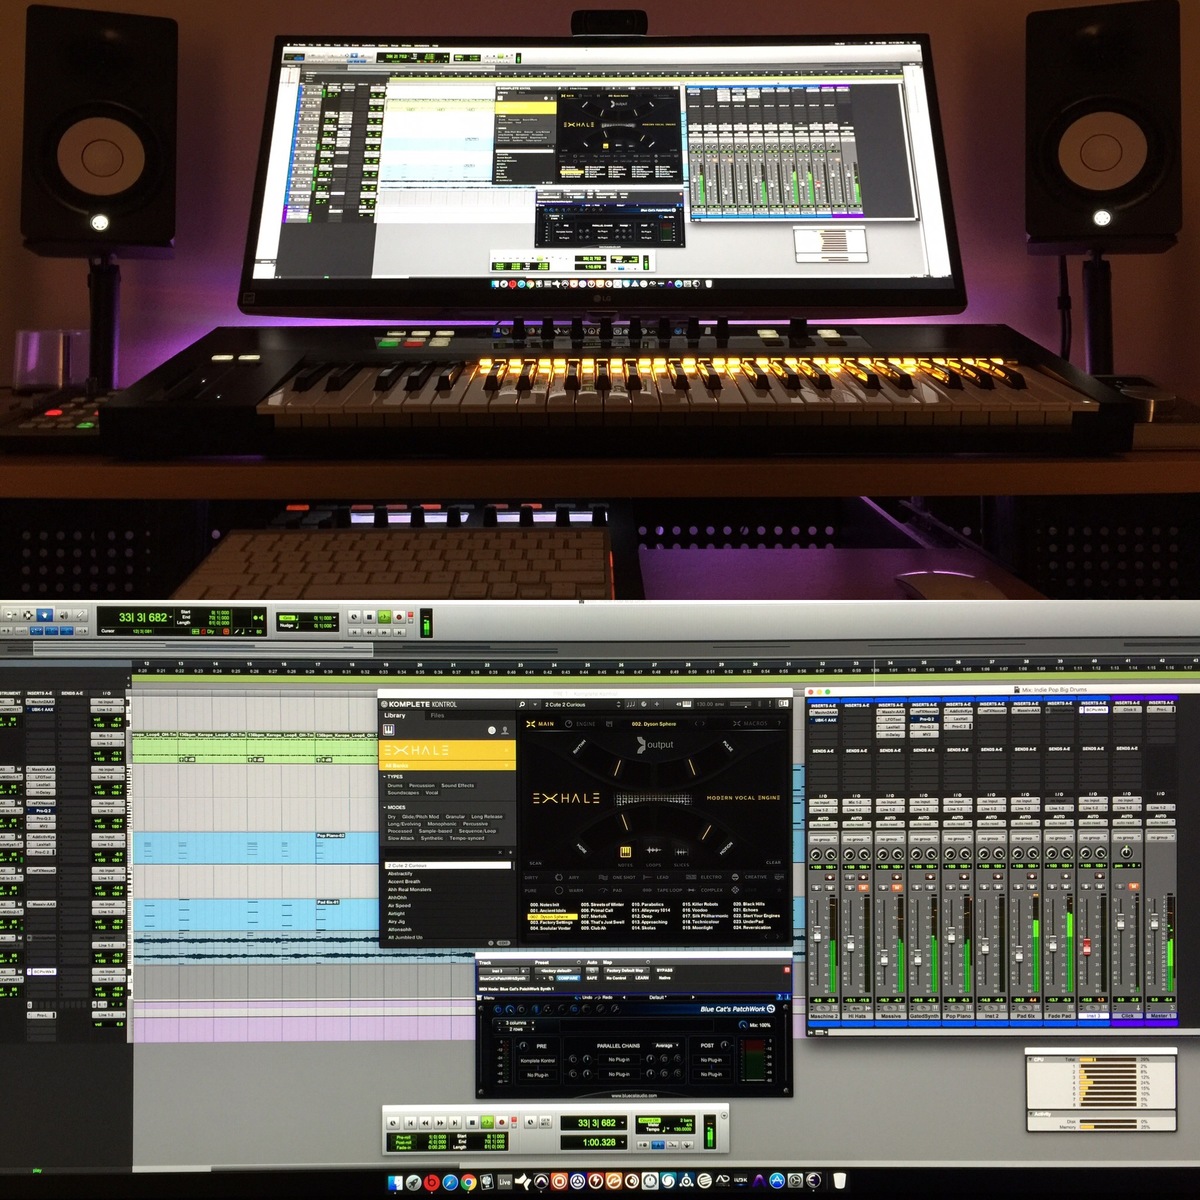
Task: Click LEARN button in plugin header
Action: (x=642, y=978)
